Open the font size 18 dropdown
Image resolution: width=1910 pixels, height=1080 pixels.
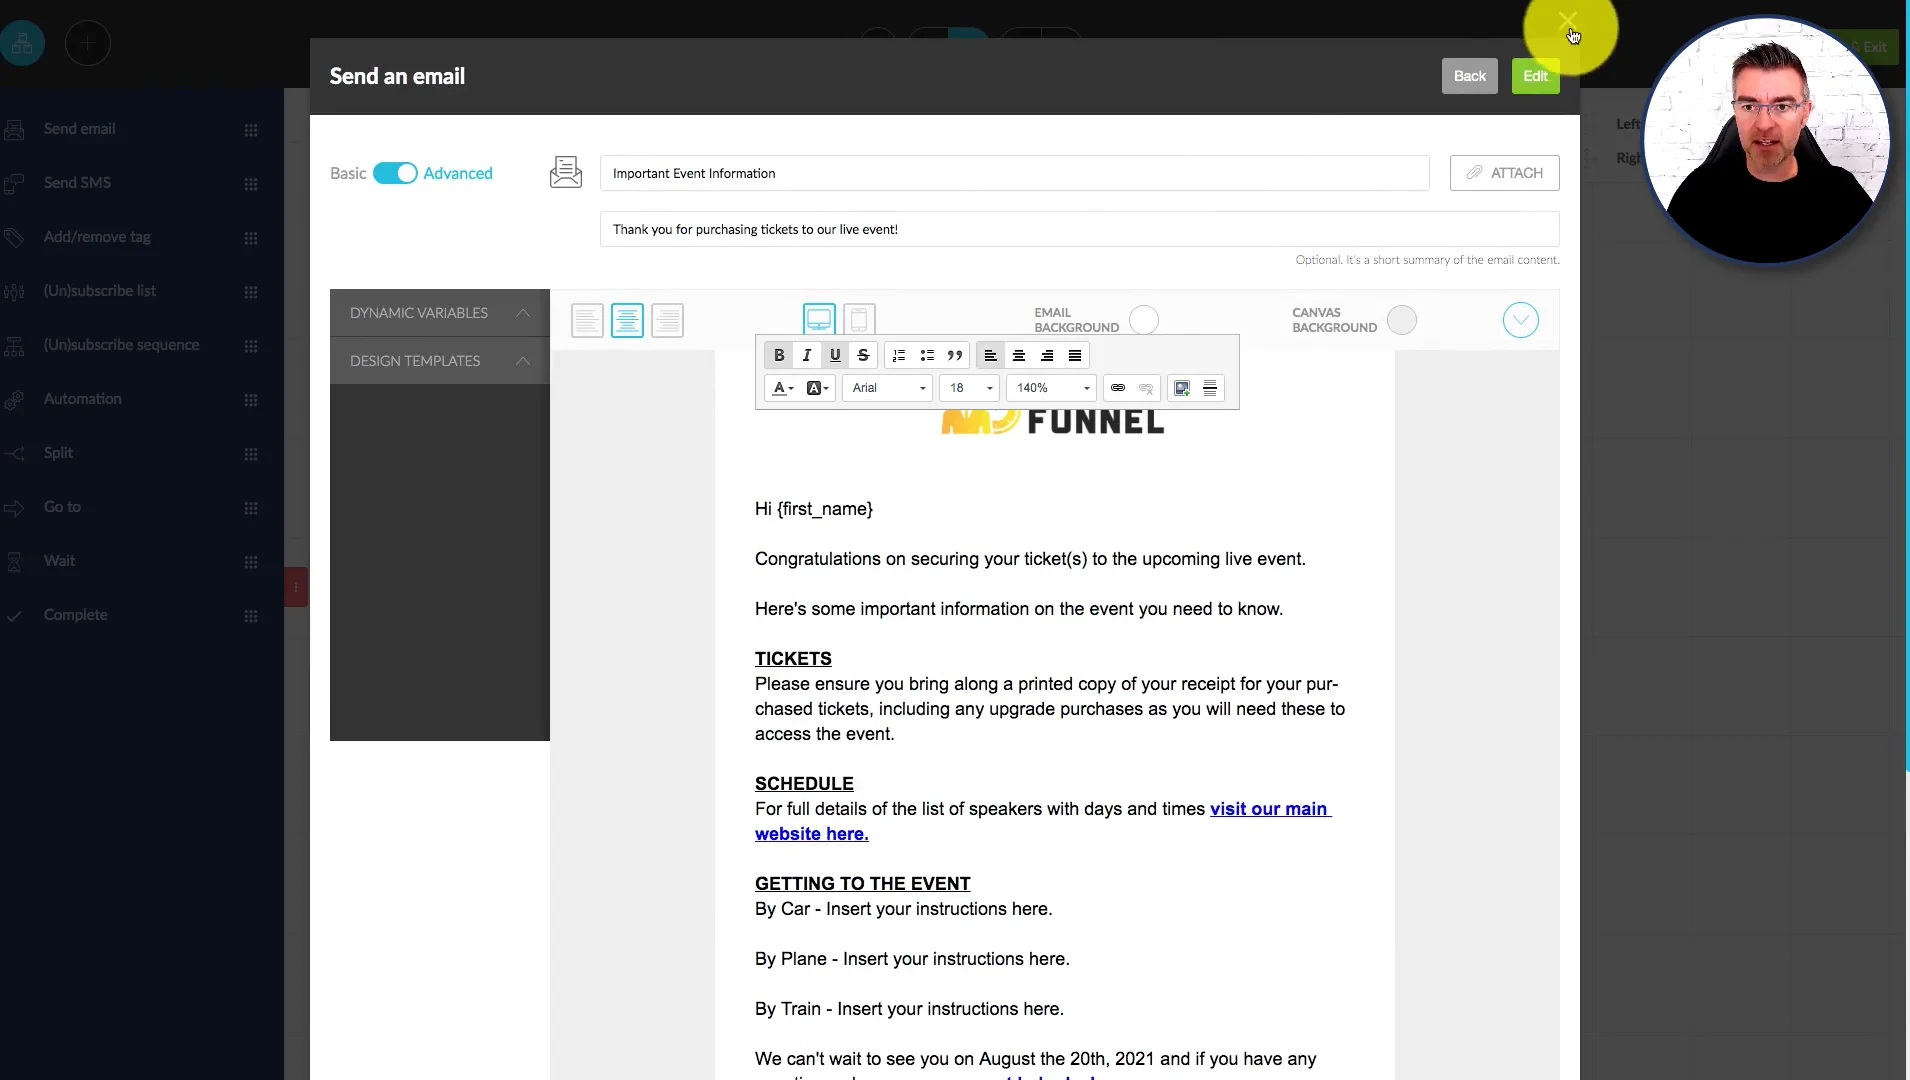968,388
